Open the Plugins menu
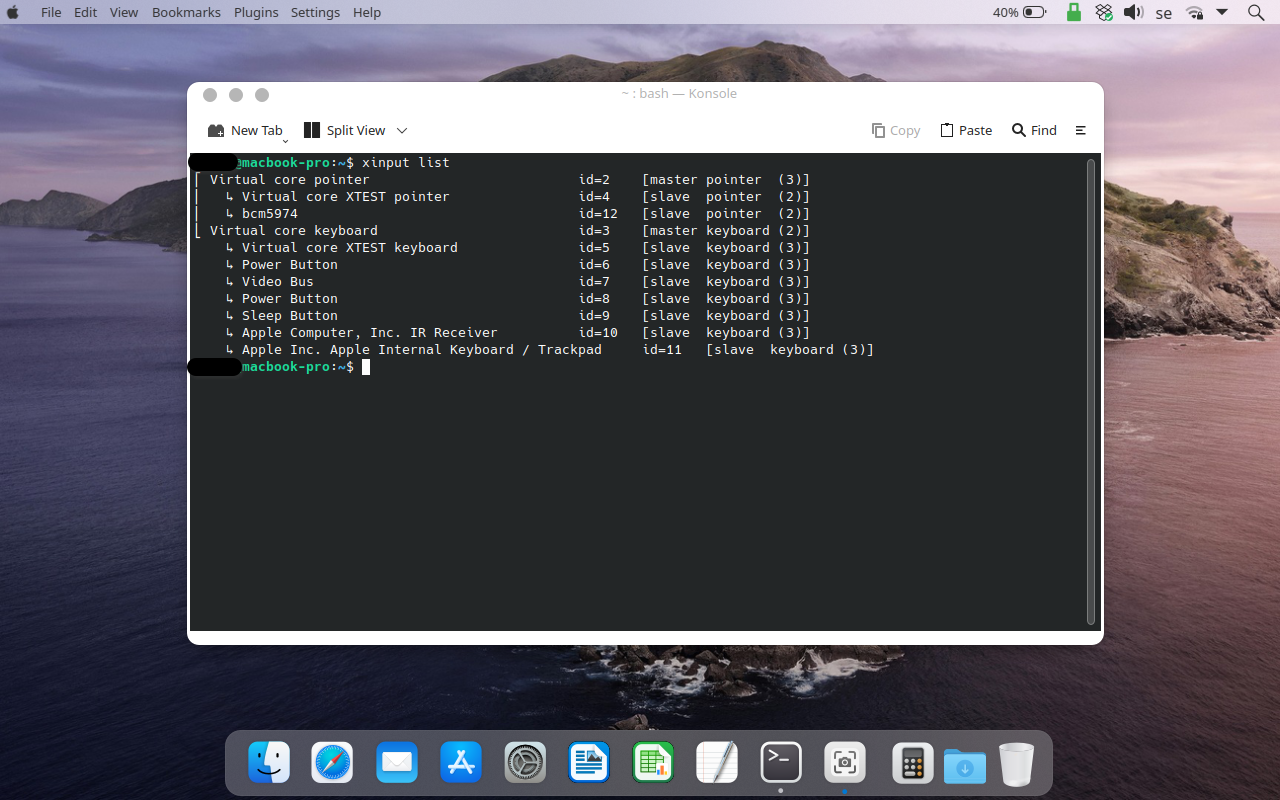Image resolution: width=1280 pixels, height=800 pixels. (256, 12)
